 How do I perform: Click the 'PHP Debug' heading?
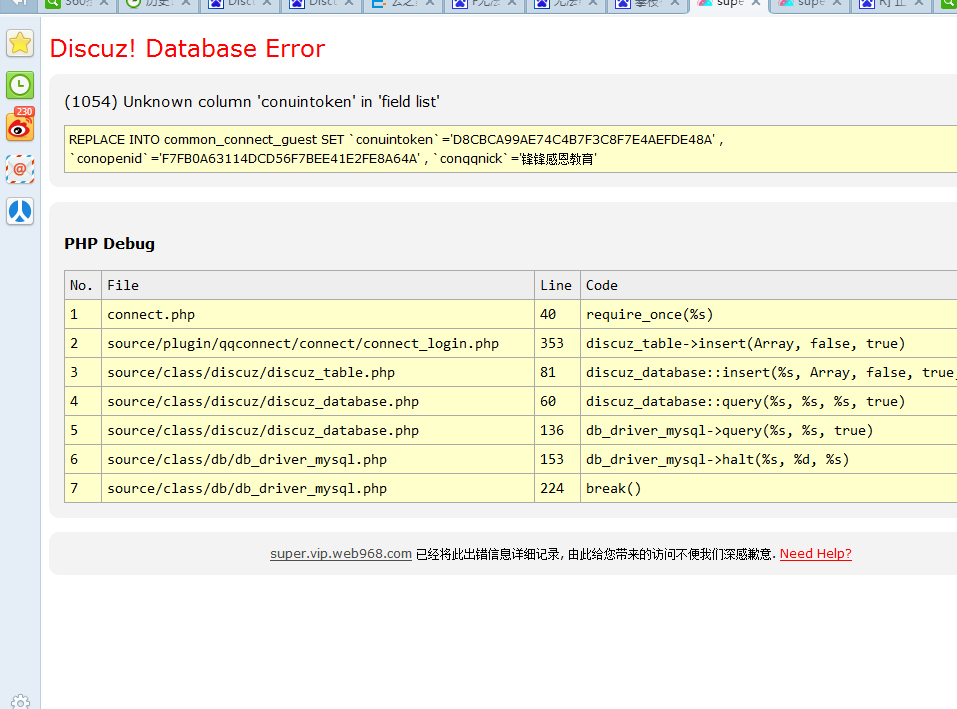(x=110, y=243)
